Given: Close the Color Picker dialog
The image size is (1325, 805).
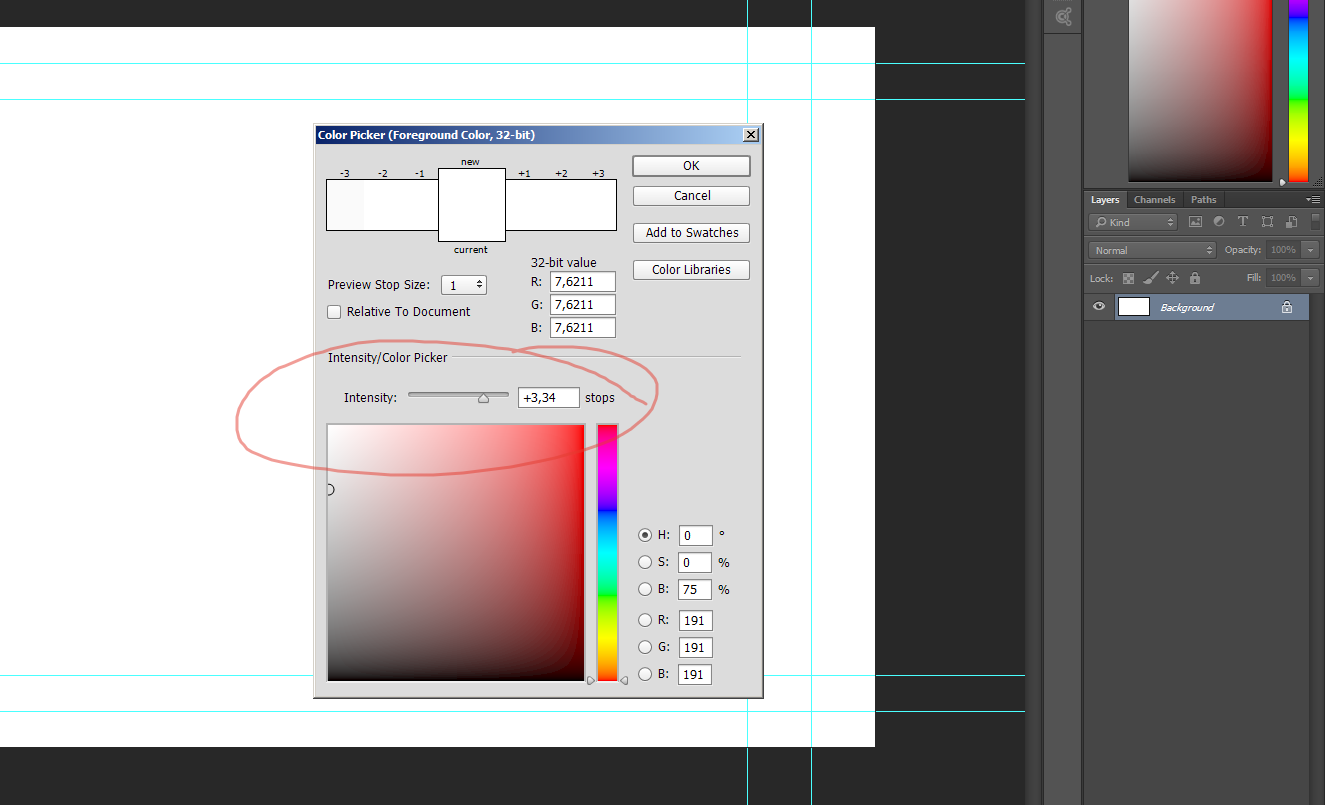Looking at the screenshot, I should coord(751,134).
